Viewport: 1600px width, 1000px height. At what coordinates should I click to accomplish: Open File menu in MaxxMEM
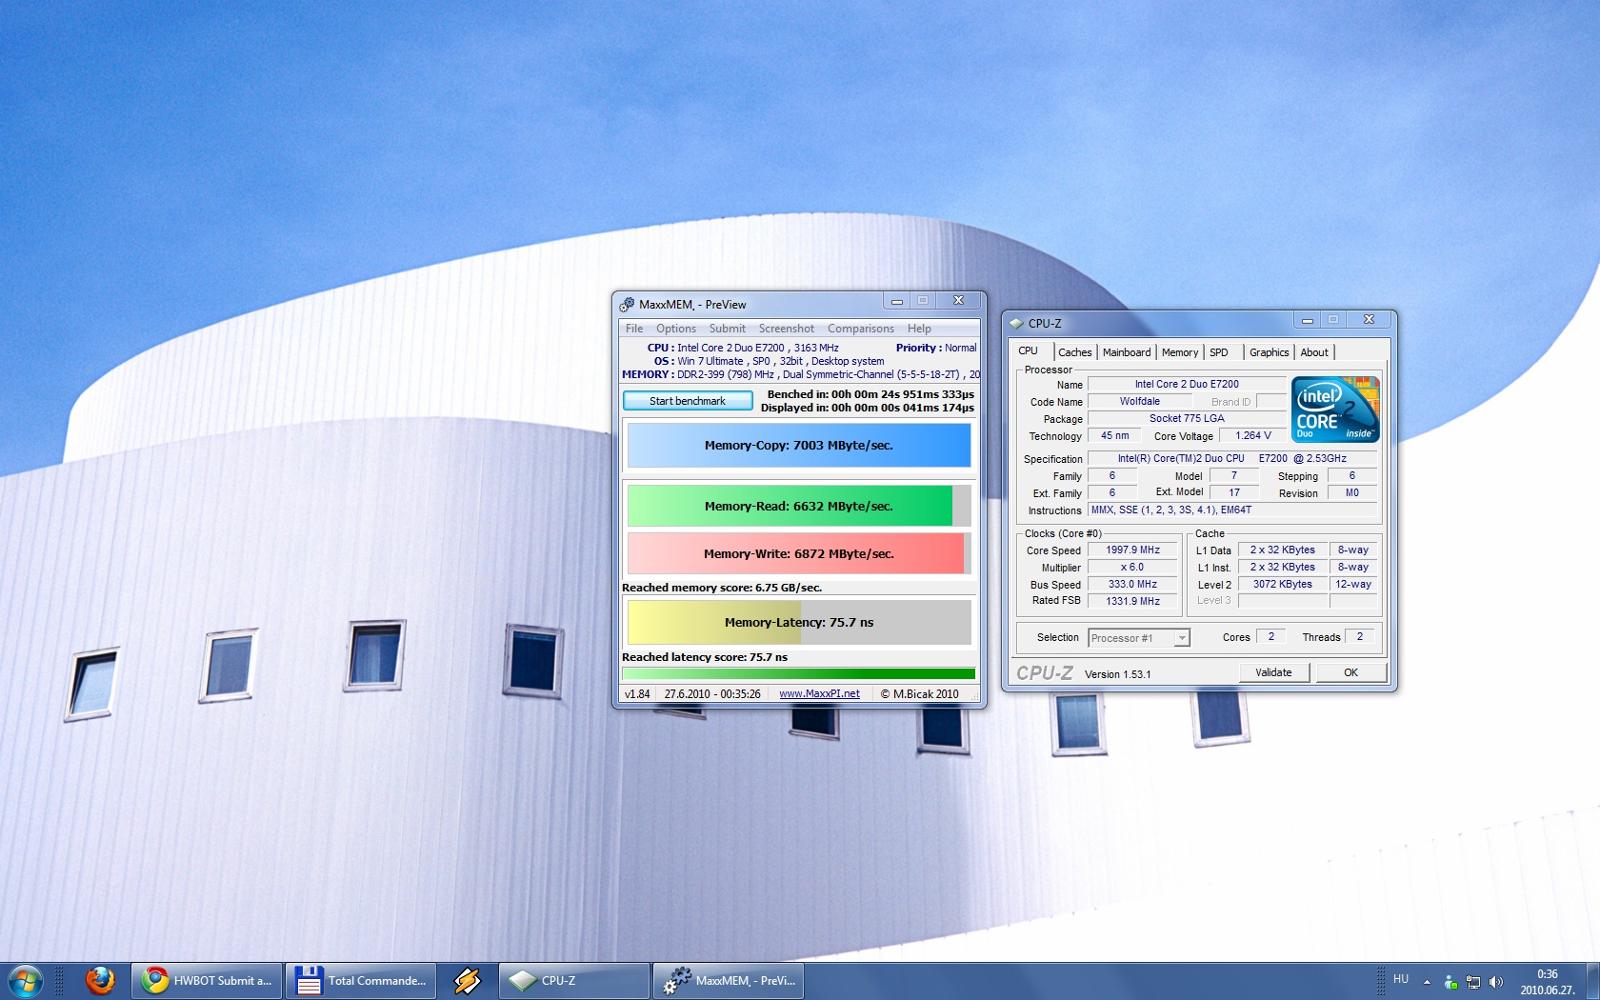point(634,328)
